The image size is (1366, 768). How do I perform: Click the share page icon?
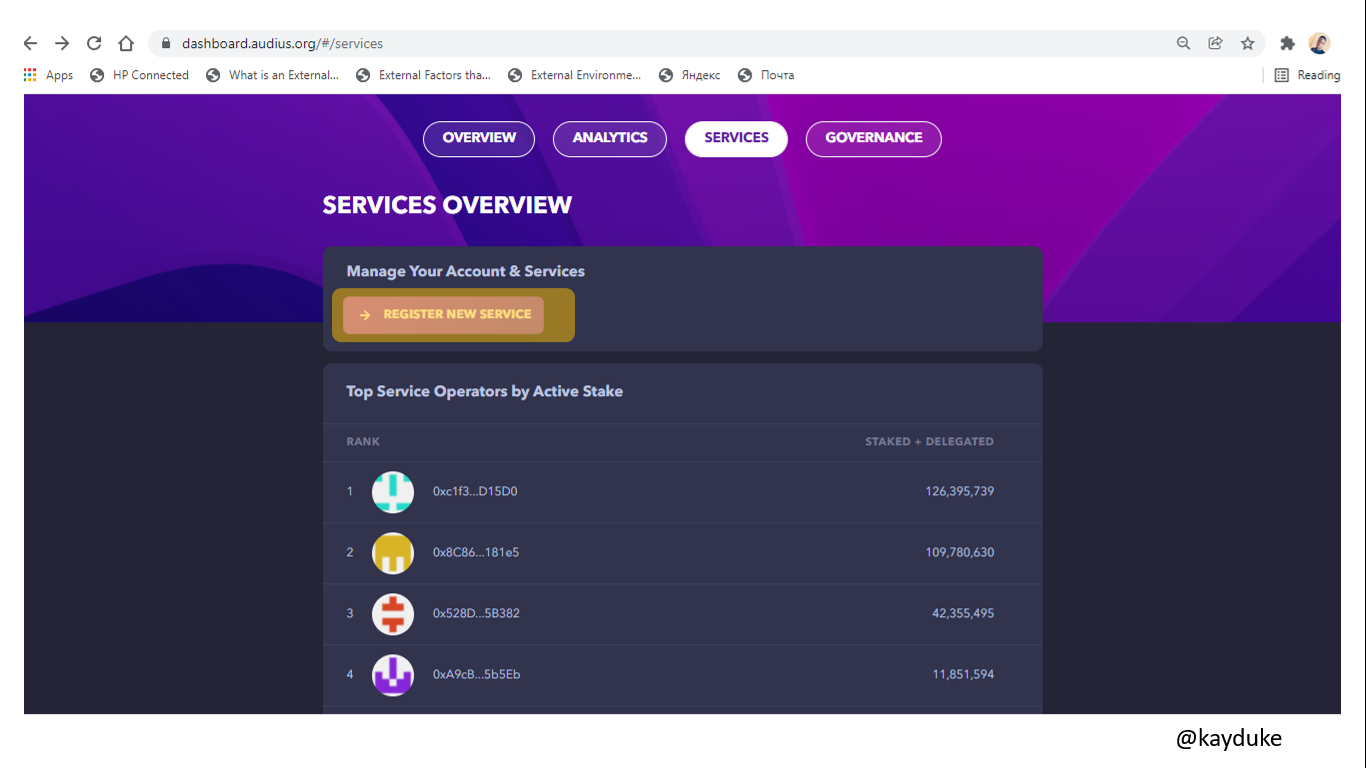point(1216,43)
